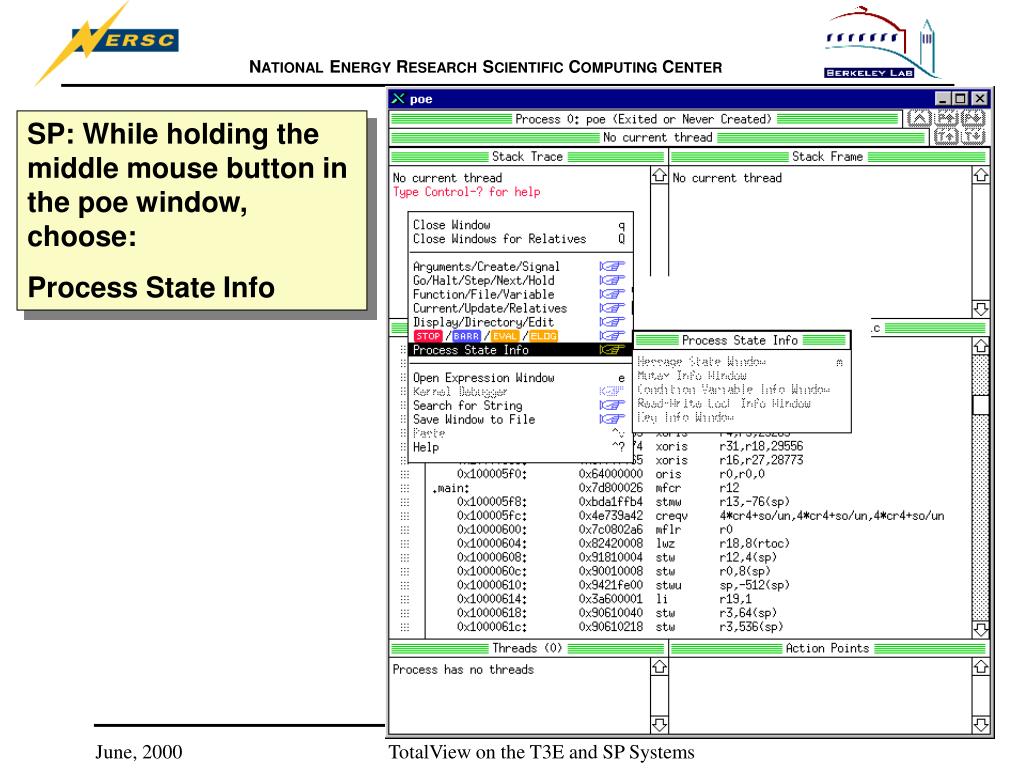Click the "June, 2000" footer text
This screenshot has width=1024, height=768.
click(139, 752)
